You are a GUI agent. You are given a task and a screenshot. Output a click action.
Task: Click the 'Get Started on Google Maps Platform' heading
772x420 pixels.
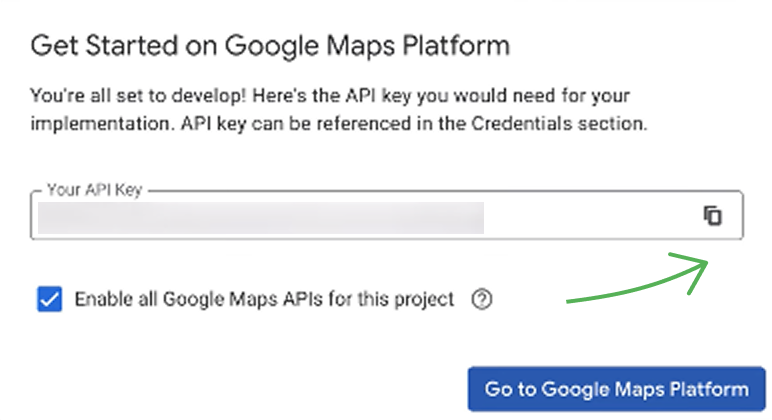[270, 45]
